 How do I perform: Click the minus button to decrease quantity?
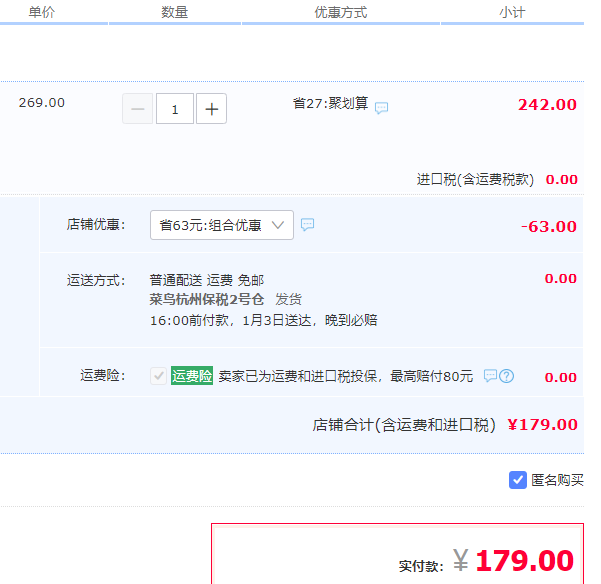tap(138, 109)
